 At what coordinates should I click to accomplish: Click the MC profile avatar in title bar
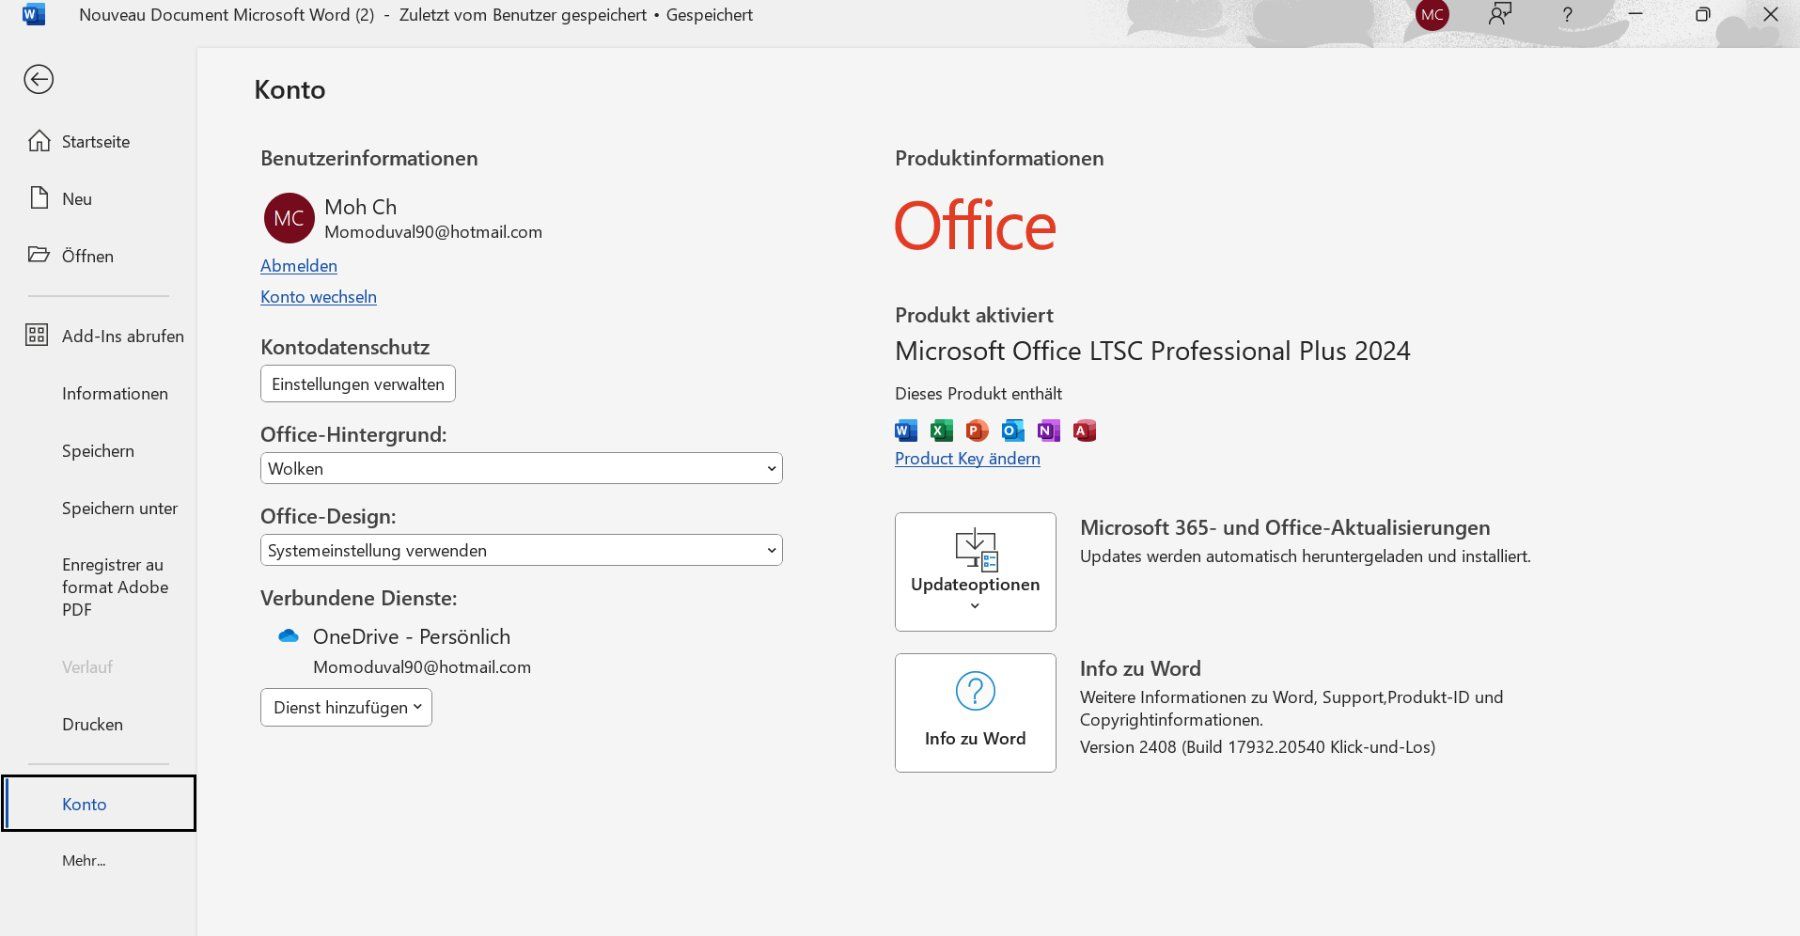coord(1432,15)
